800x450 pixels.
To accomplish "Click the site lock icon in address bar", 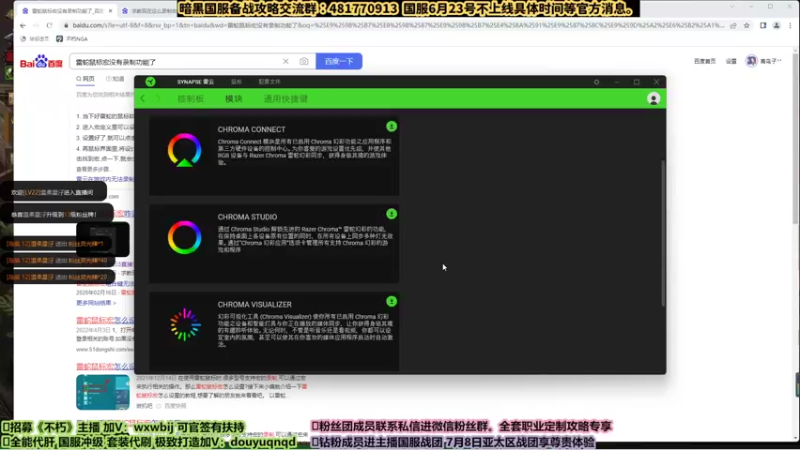I will (66, 26).
